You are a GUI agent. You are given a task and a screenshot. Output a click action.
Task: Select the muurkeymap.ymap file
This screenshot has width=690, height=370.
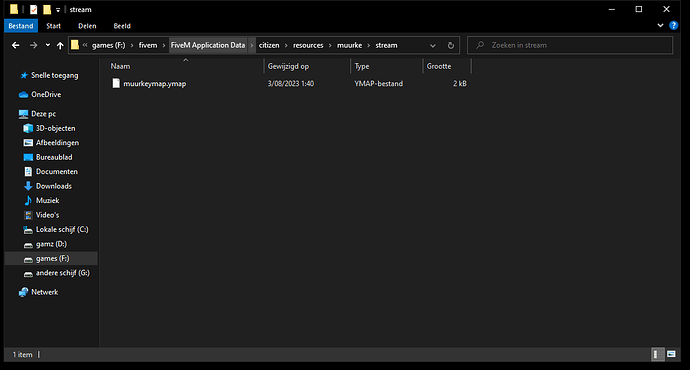coord(154,84)
